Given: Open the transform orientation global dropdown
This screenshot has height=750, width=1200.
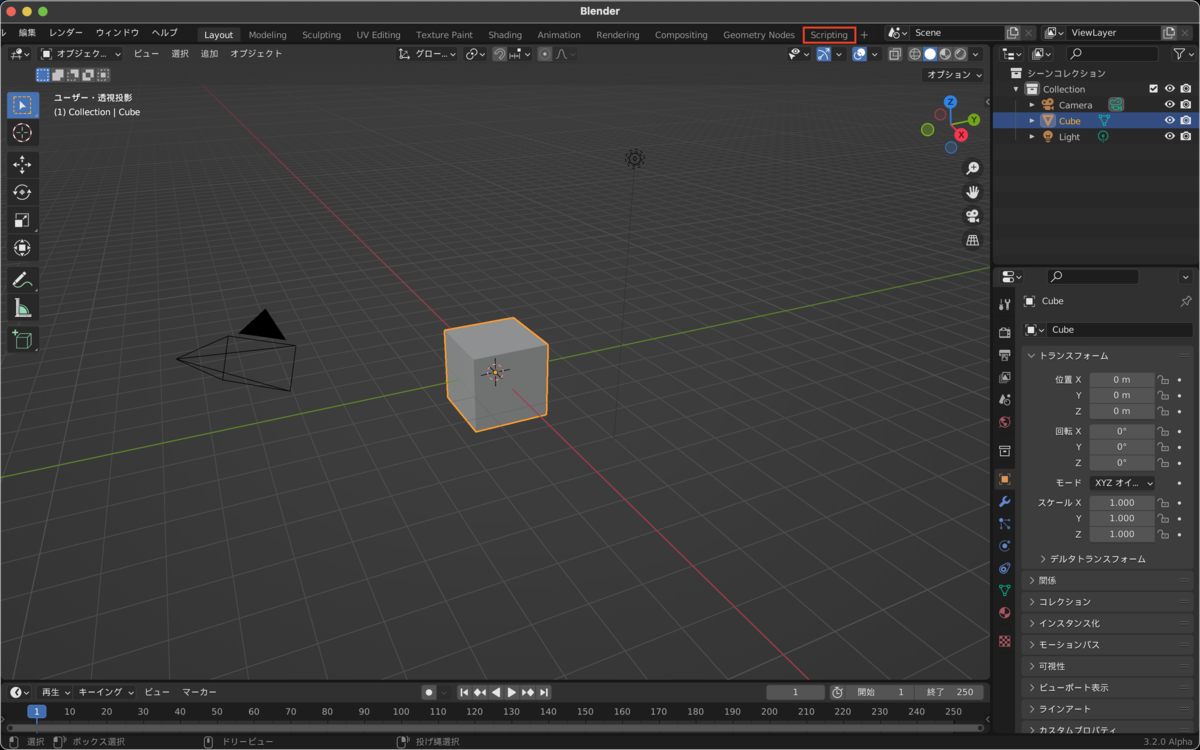Looking at the screenshot, I should pos(427,54).
